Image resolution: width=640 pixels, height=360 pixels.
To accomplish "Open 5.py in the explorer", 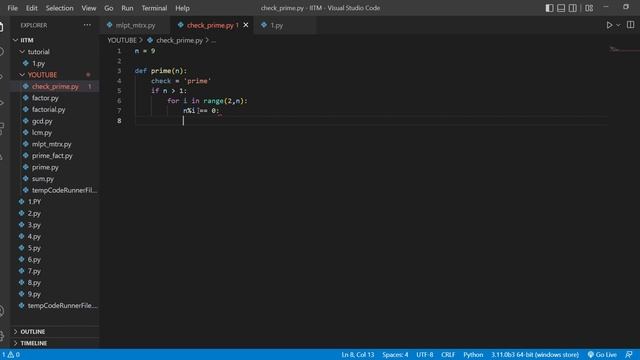I will 34,248.
